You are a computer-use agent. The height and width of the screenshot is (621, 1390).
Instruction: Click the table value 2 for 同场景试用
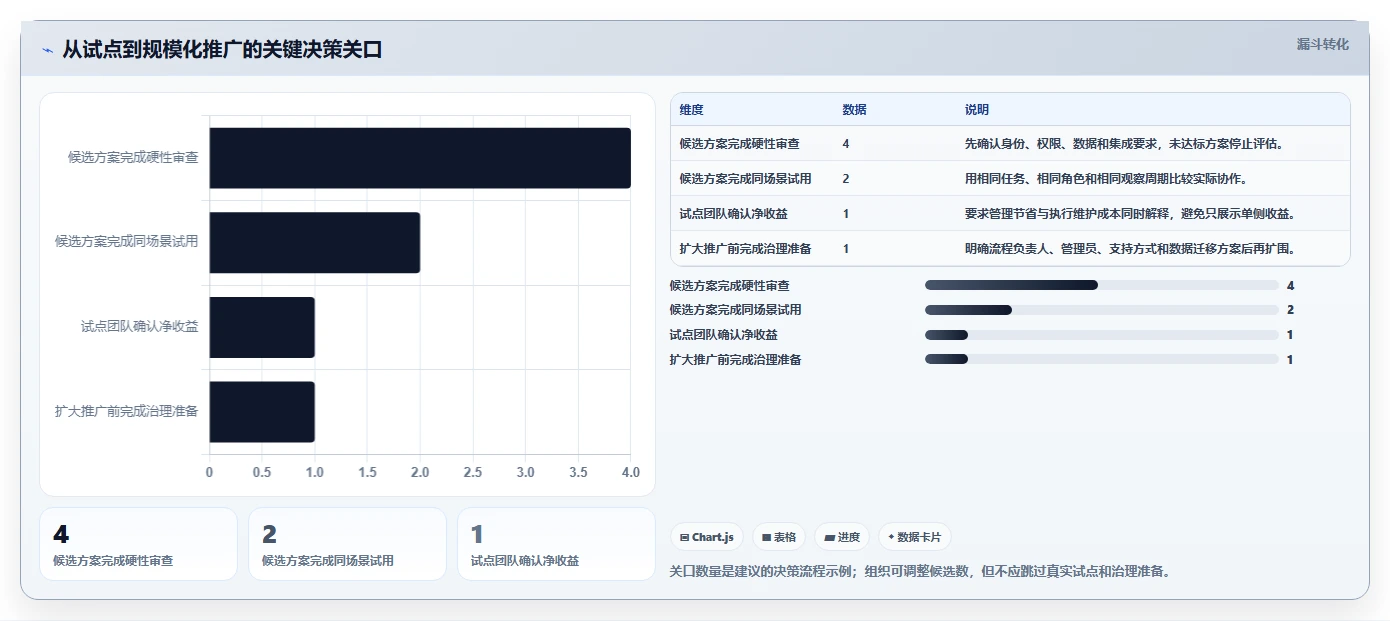pyautogui.click(x=846, y=179)
